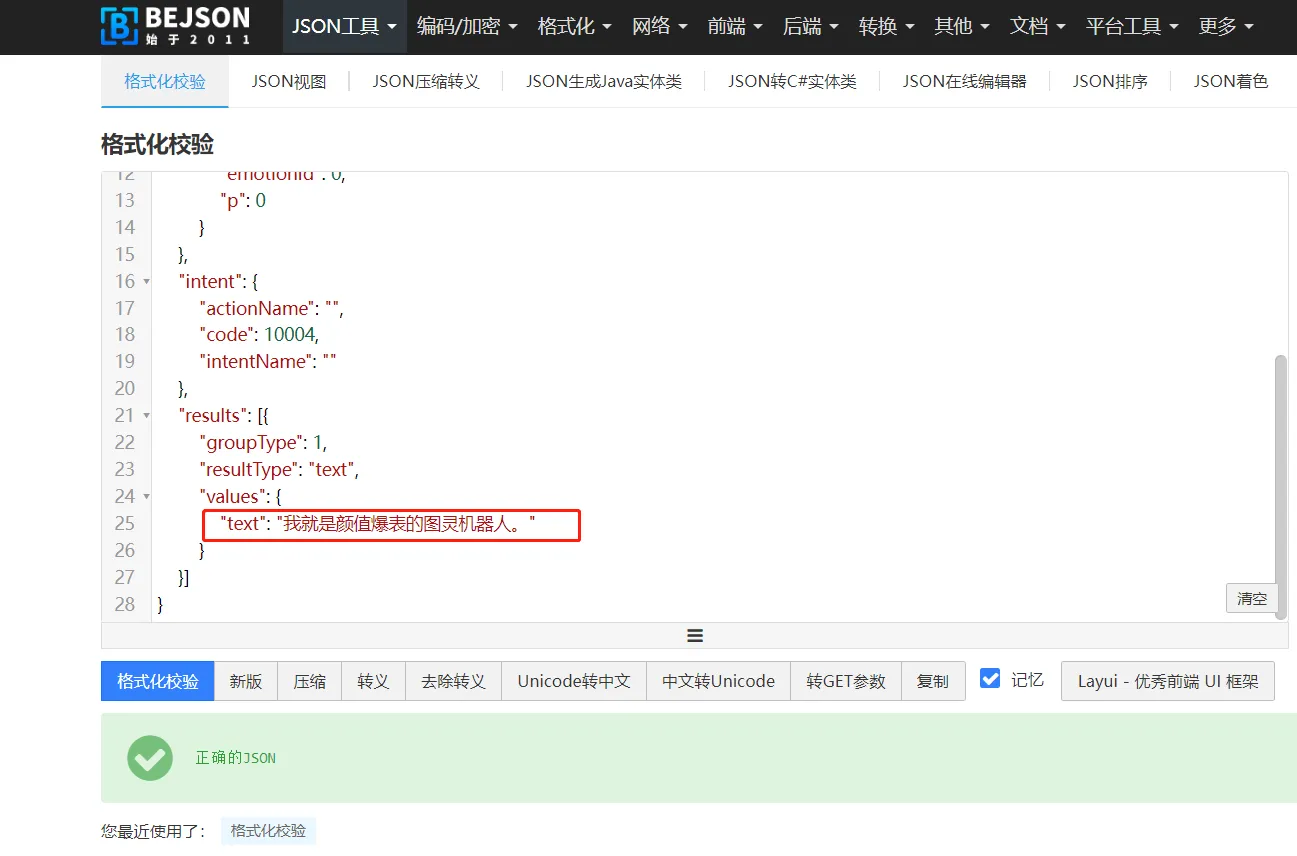Open the 前端 dropdown menu
Image resolution: width=1297 pixels, height=856 pixels.
coord(735,27)
